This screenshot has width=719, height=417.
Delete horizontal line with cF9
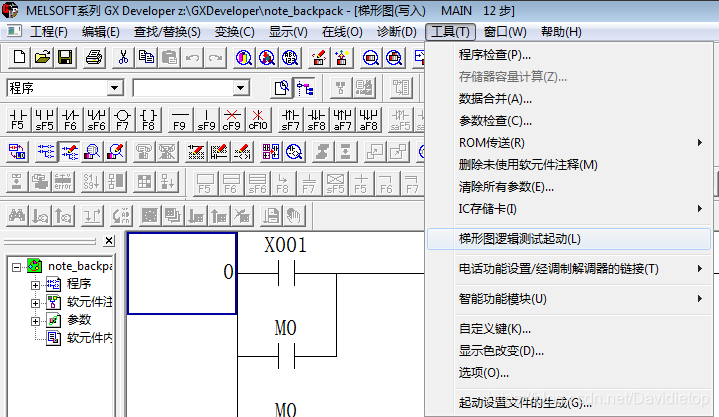click(232, 120)
